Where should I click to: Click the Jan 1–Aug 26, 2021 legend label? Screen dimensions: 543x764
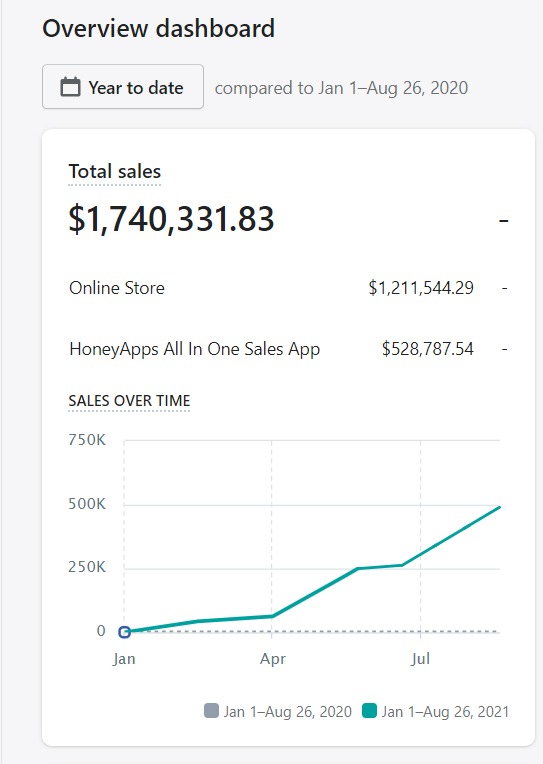tap(445, 712)
